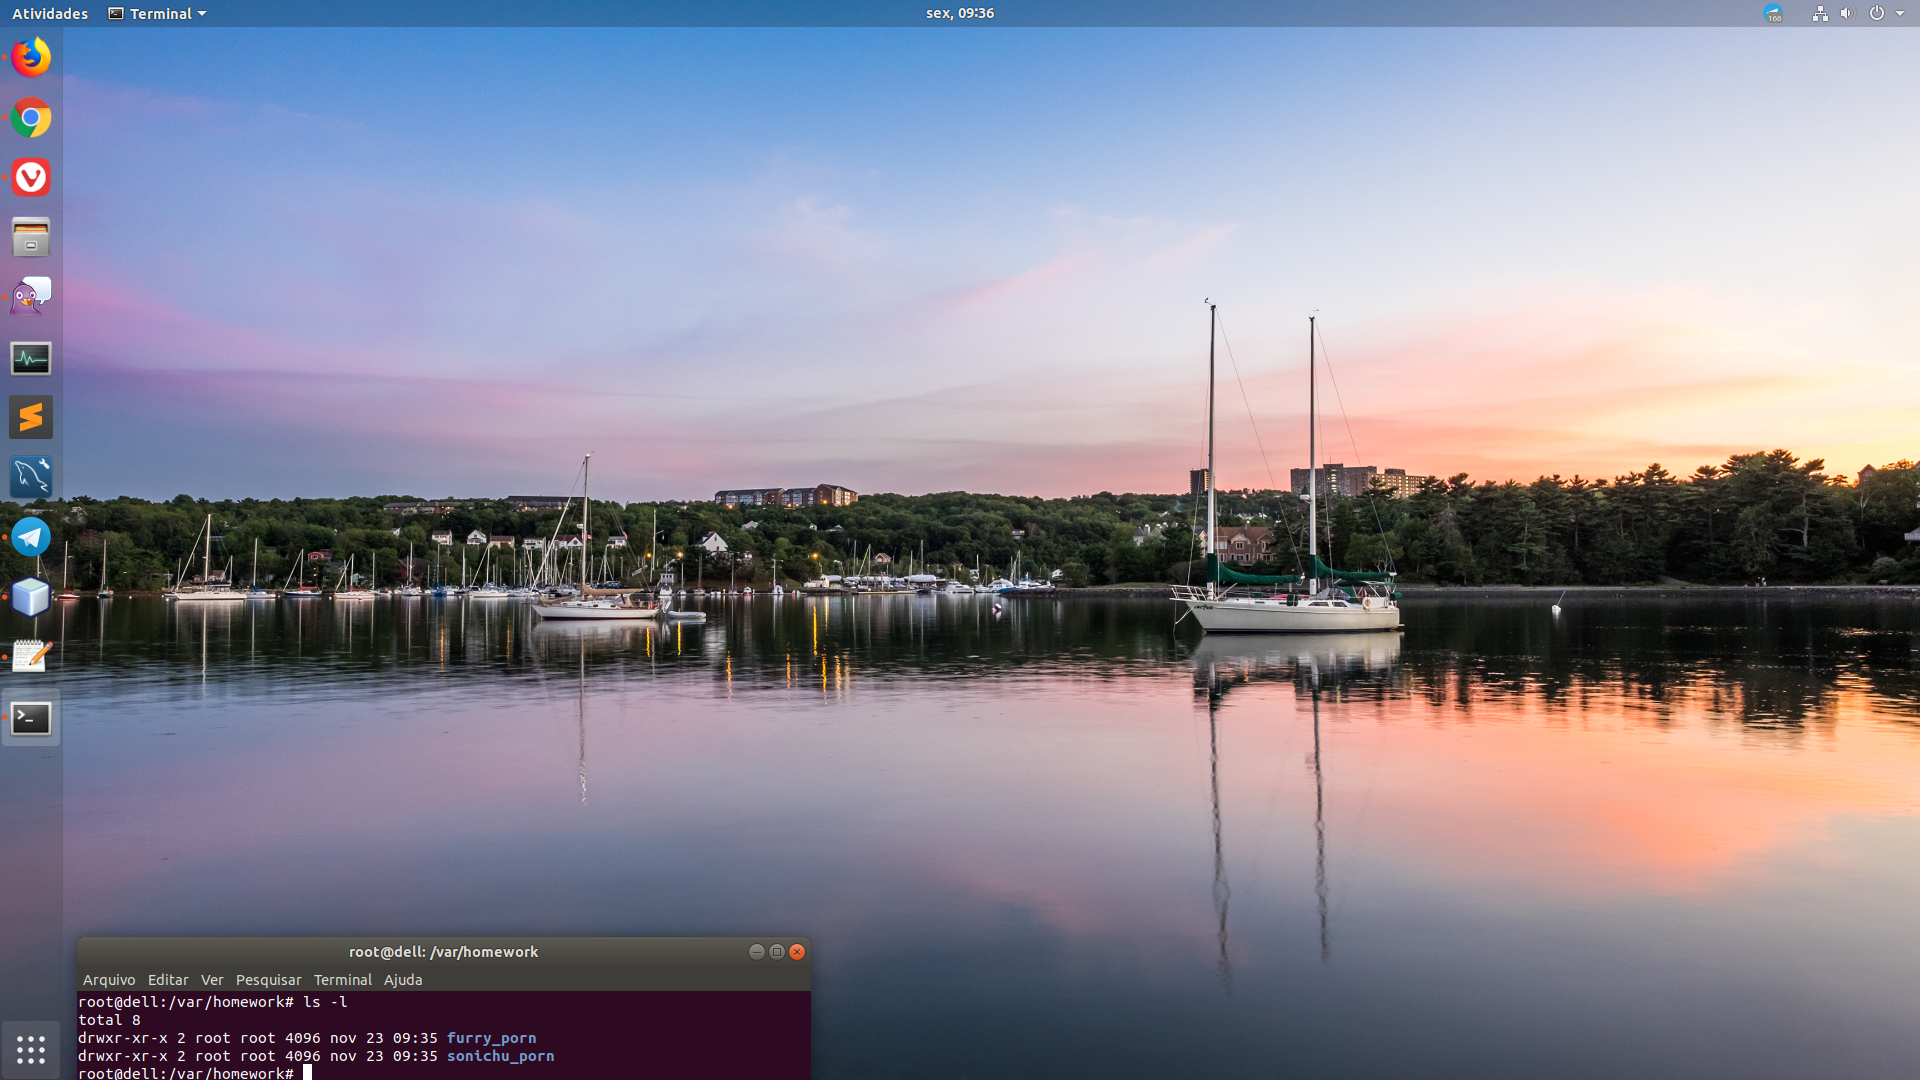Click the Telegram tray indicator icon
Screen dimensions: 1920x1080
[x=1774, y=13]
